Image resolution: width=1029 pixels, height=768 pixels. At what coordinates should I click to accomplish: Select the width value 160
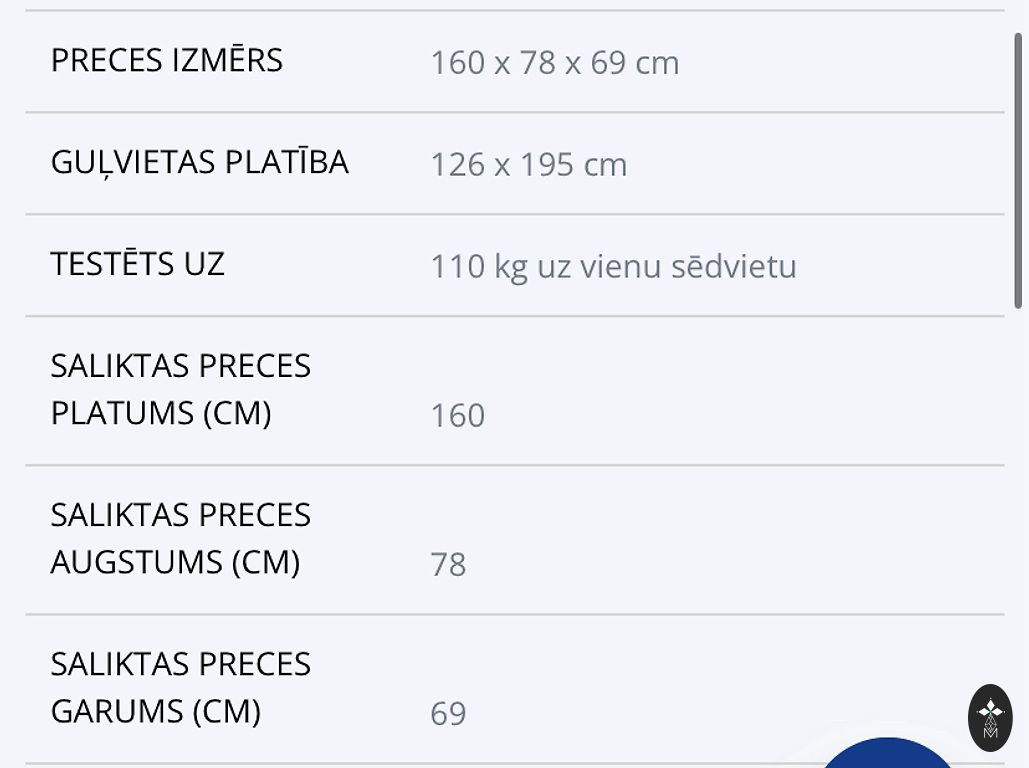click(x=457, y=415)
